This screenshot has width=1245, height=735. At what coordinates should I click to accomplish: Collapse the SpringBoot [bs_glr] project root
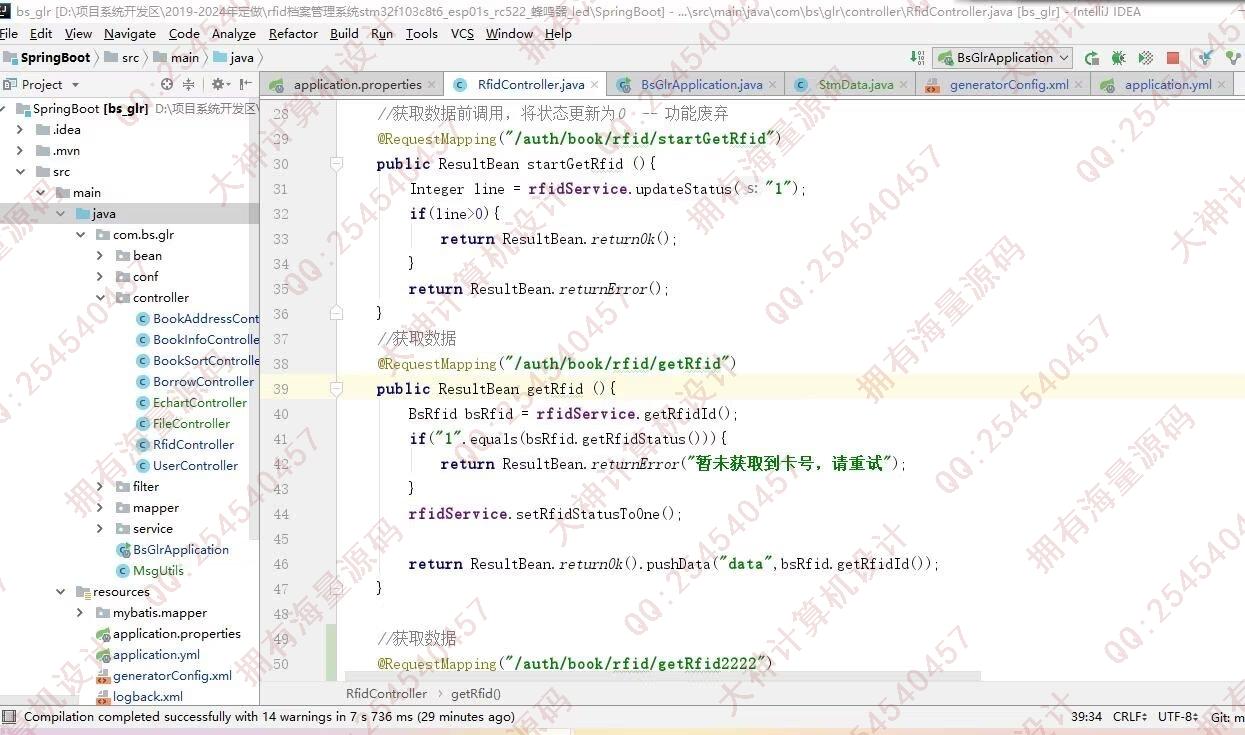tap(4, 109)
